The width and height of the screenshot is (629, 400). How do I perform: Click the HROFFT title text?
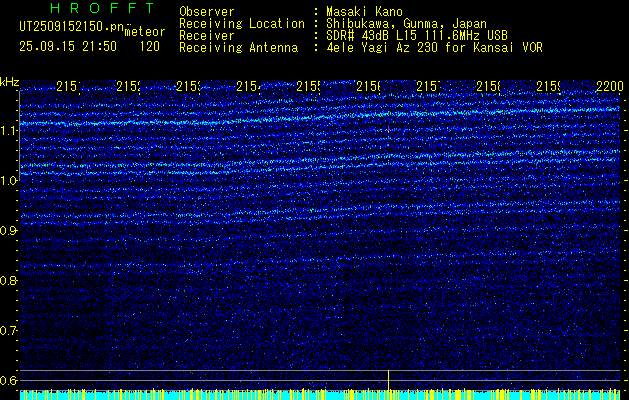(103, 8)
